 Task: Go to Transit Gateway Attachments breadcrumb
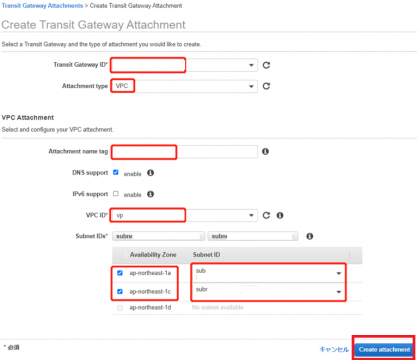pyautogui.click(x=42, y=6)
